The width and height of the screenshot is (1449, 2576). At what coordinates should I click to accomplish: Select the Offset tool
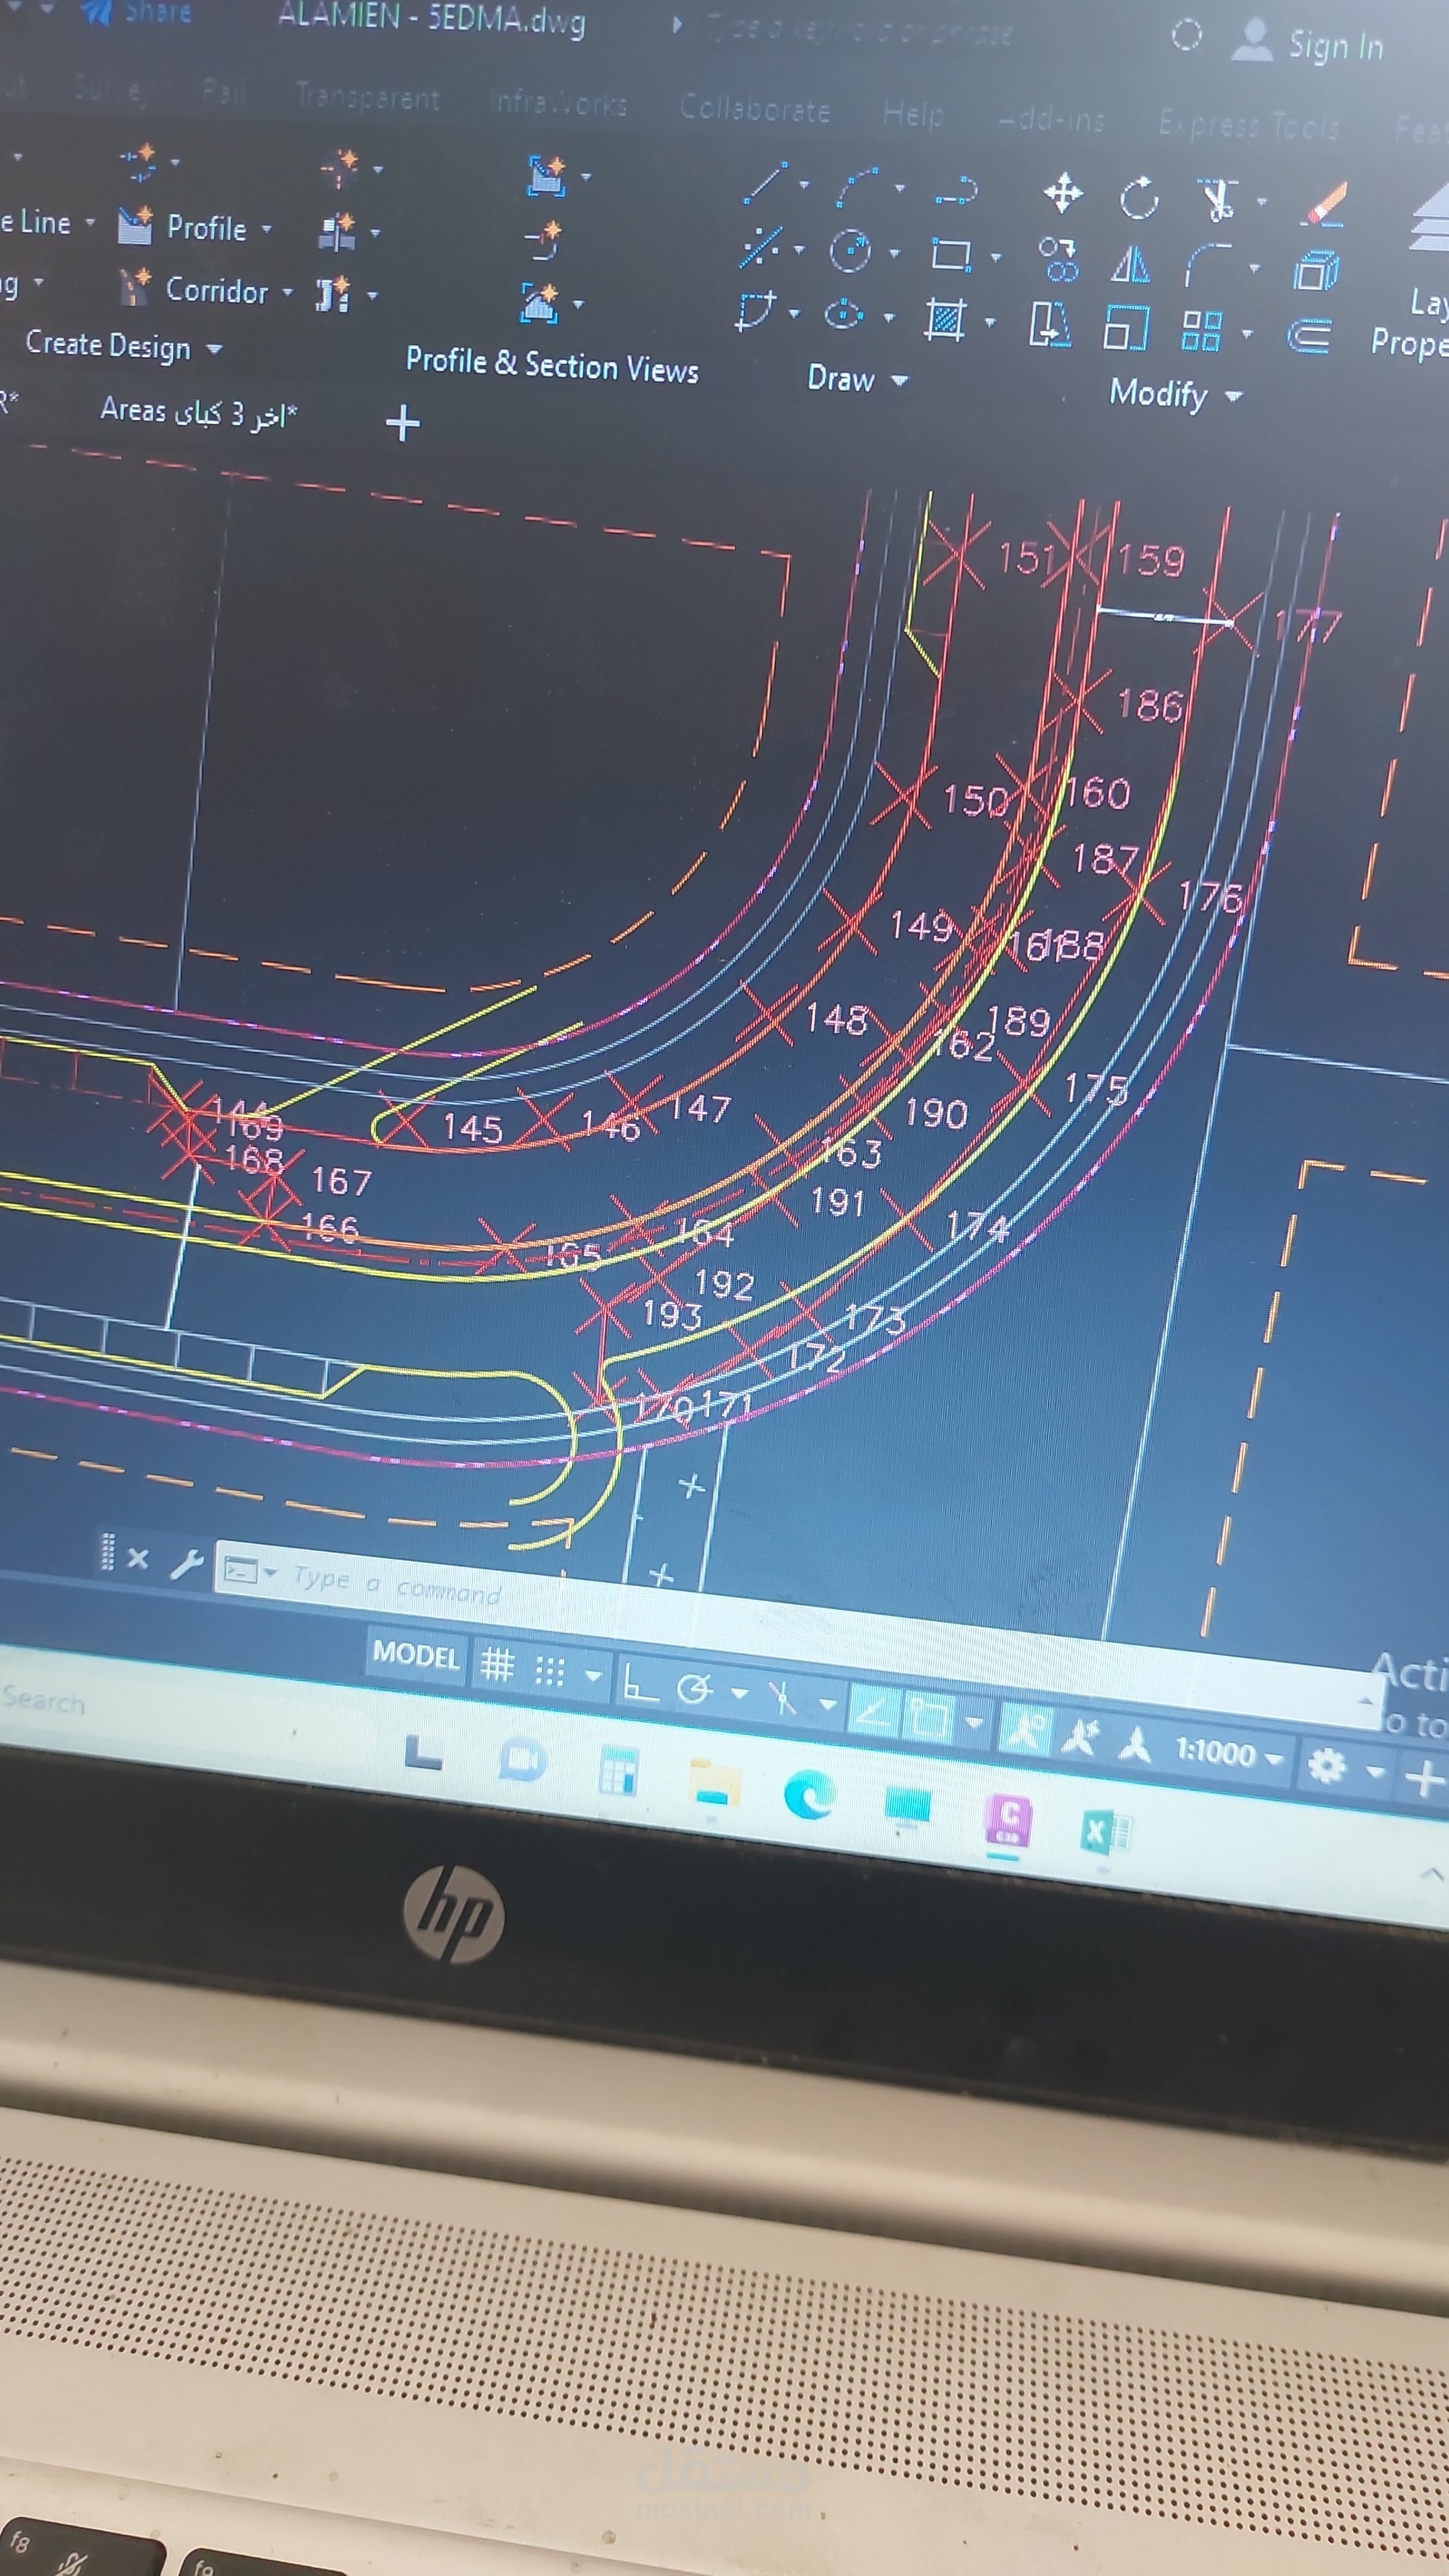point(1309,336)
